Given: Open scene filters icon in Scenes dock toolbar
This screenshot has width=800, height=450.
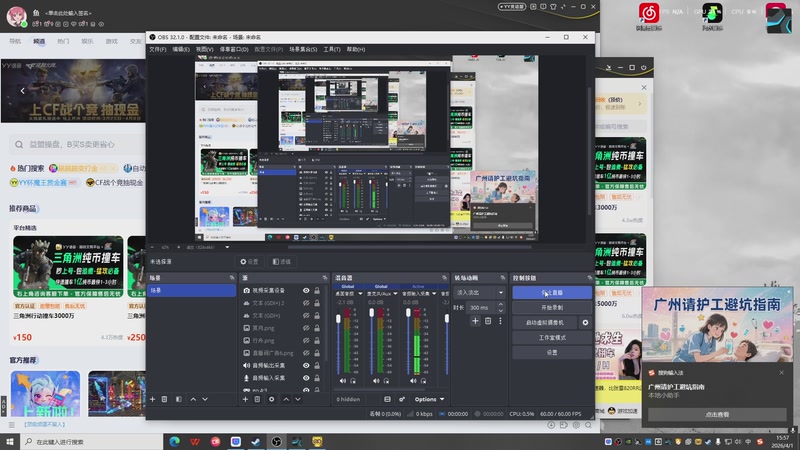Looking at the screenshot, I should click(179, 399).
